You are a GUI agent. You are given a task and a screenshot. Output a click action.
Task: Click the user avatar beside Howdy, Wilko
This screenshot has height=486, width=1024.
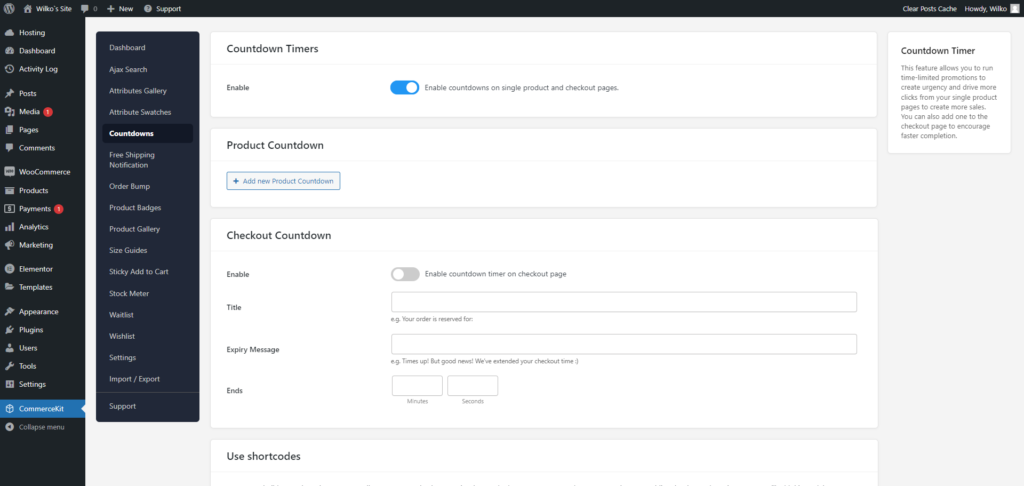pos(1014,8)
